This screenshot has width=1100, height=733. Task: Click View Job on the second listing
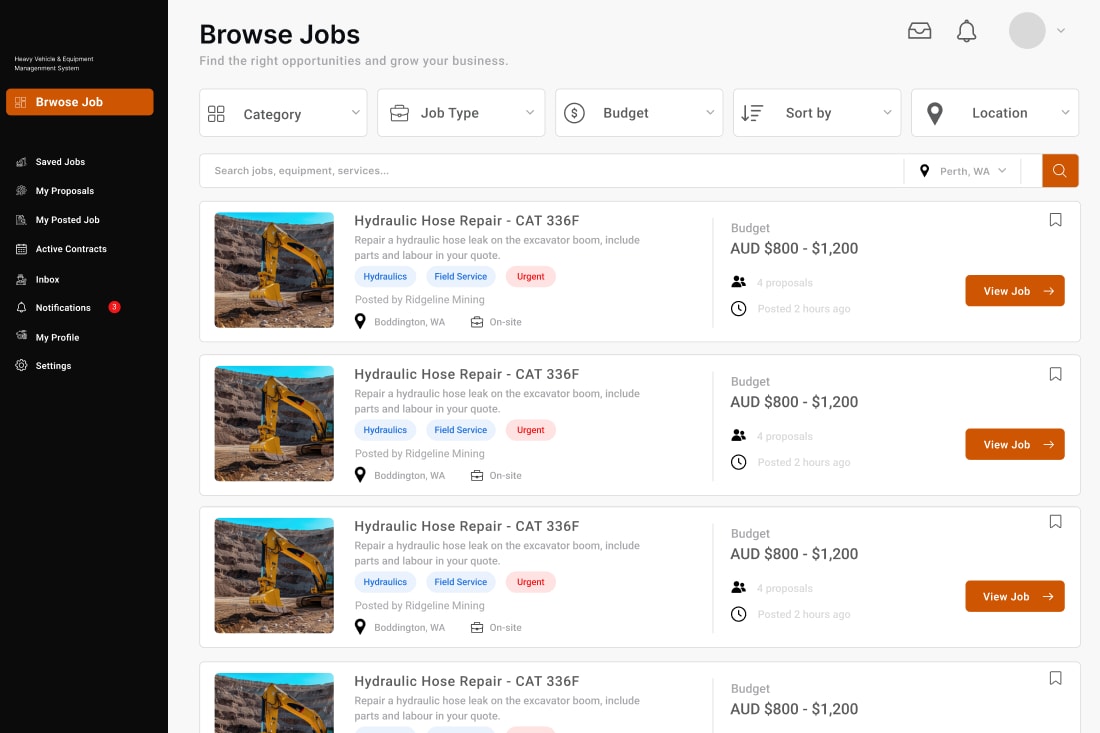point(1014,444)
